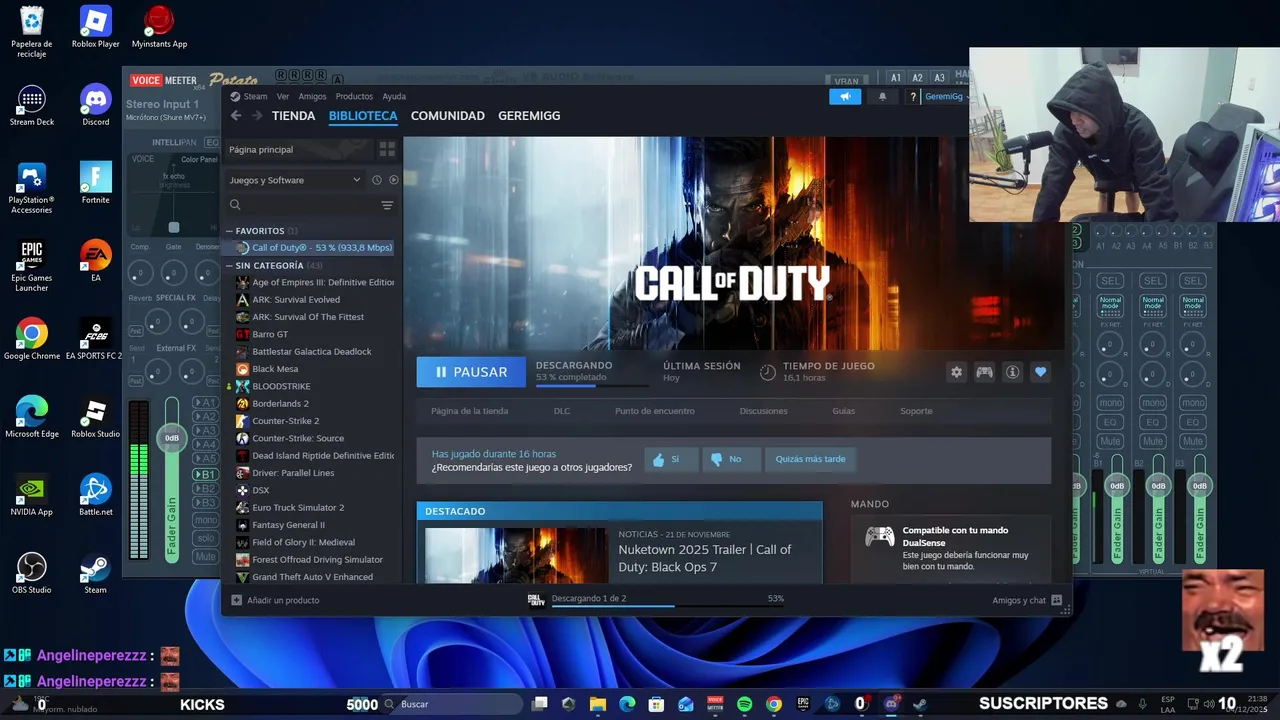Open Spotify from the taskbar
The width and height of the screenshot is (1280, 720).
pyautogui.click(x=744, y=704)
